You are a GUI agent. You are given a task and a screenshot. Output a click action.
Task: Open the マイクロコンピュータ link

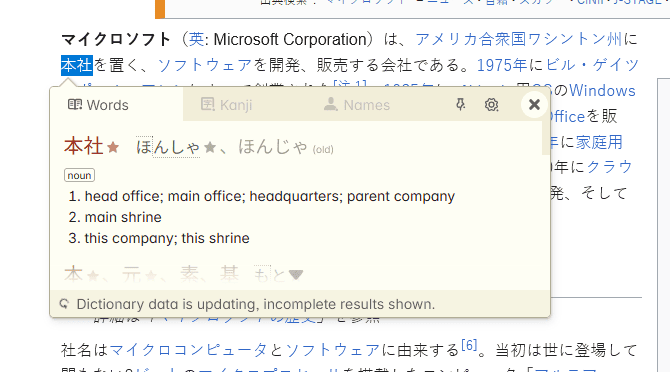(x=188, y=350)
